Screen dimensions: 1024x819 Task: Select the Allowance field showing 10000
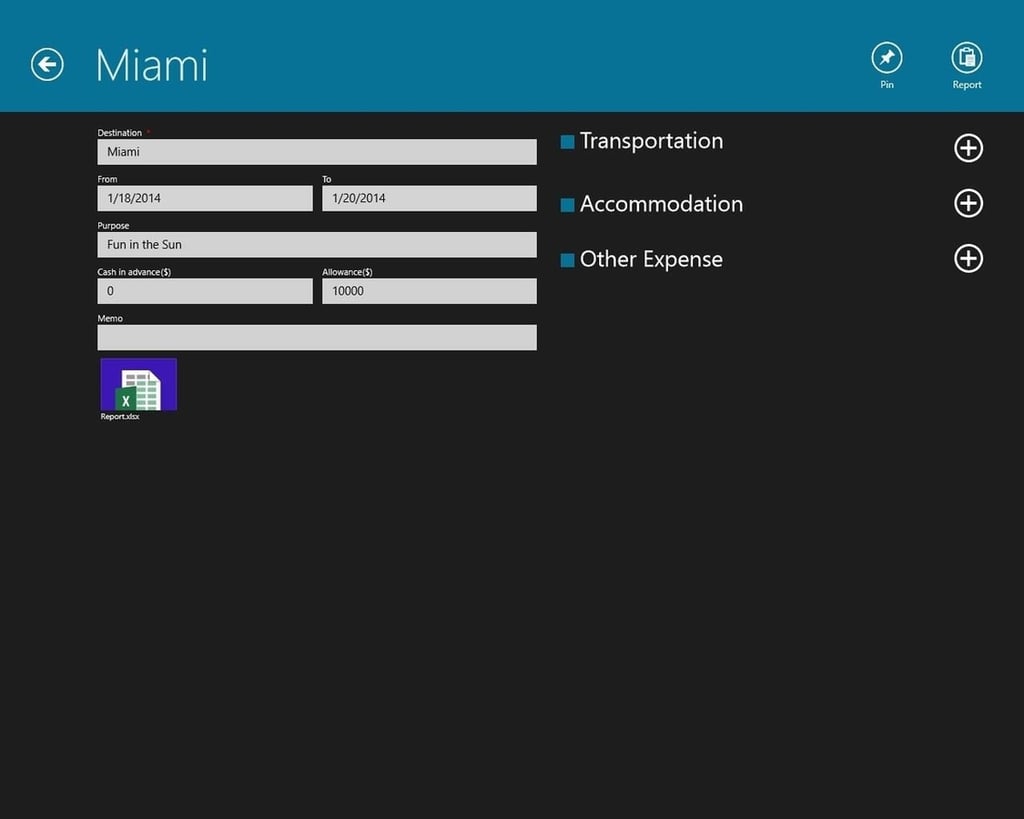tap(429, 291)
